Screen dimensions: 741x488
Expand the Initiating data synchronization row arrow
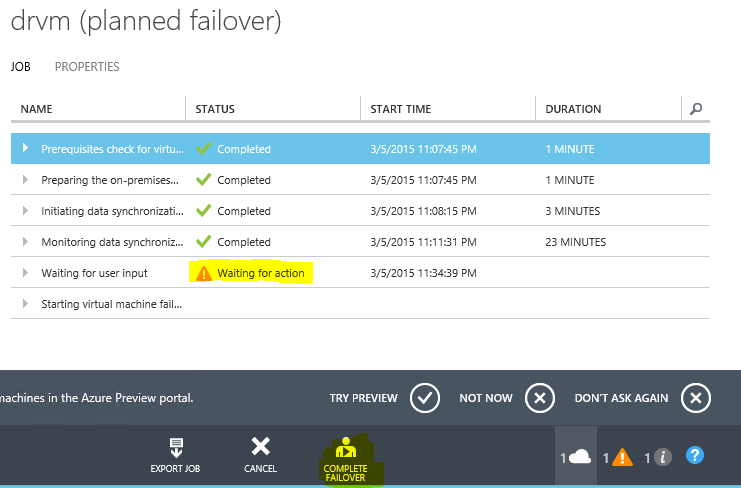25,211
